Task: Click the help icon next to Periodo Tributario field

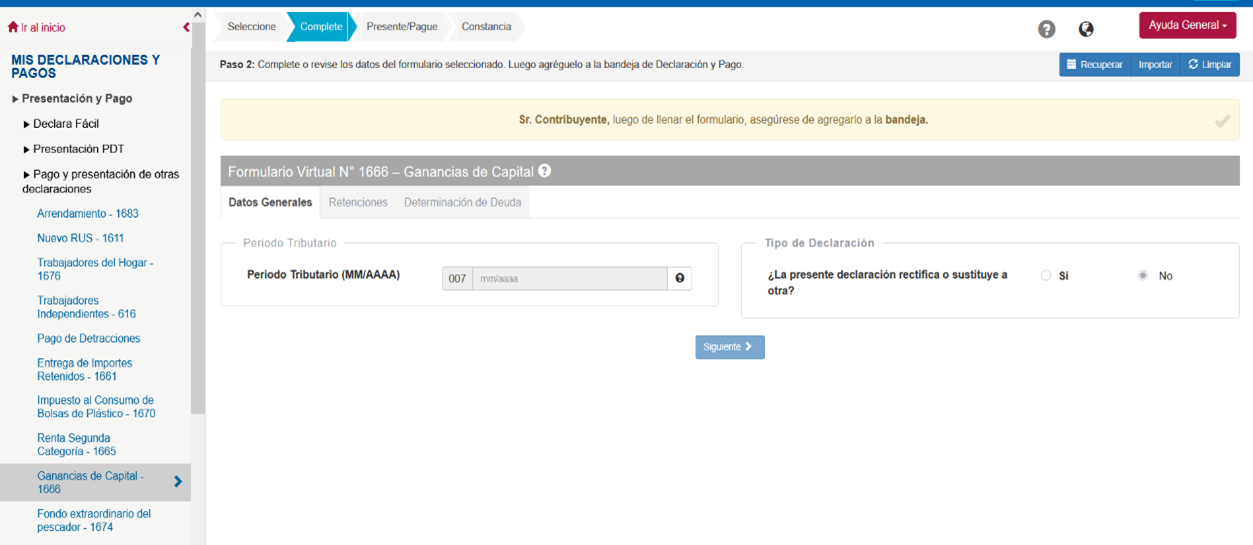Action: click(x=680, y=278)
